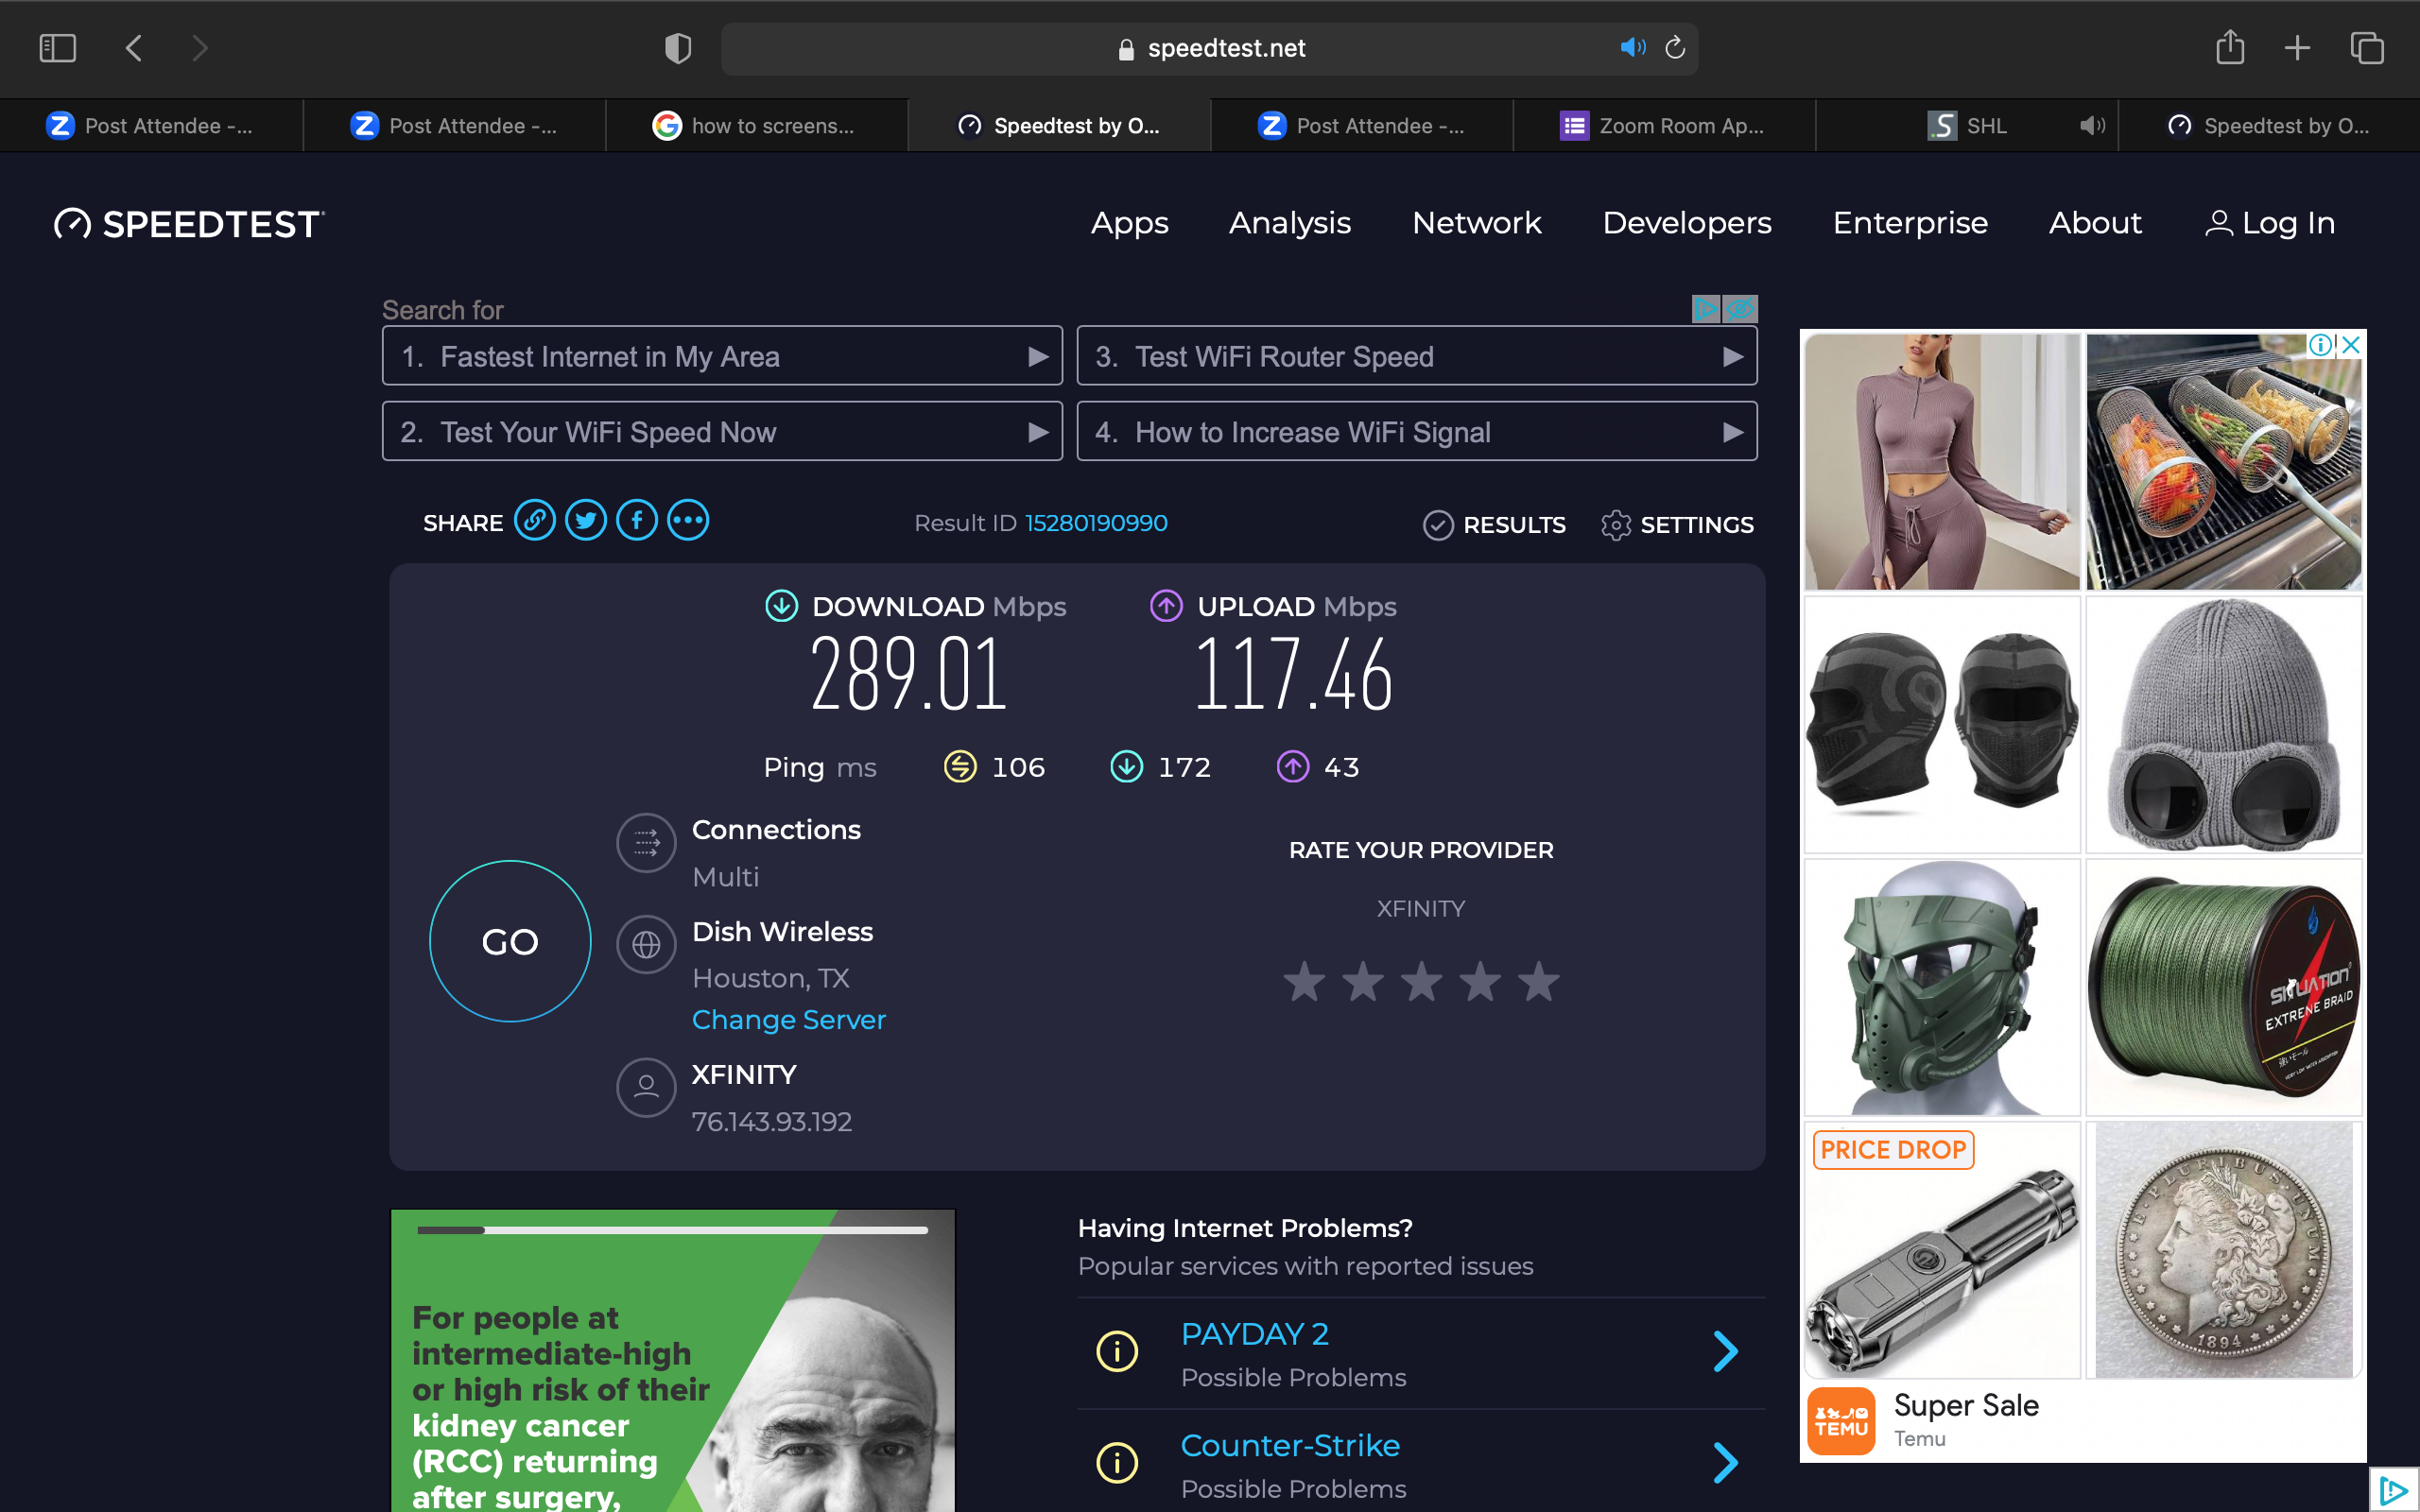2420x1512 pixels.
Task: Switch to the first Post Attendee tab
Action: pos(151,125)
